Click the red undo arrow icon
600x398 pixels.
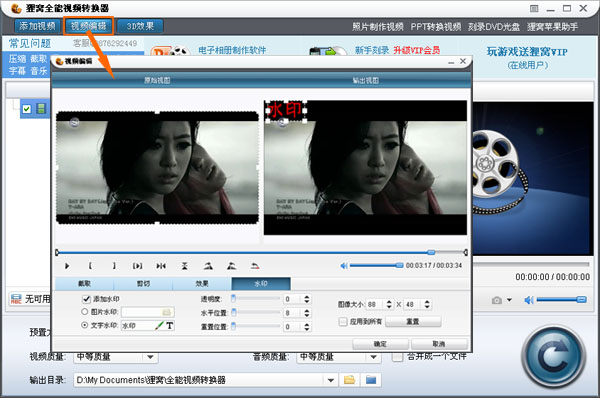255,266
